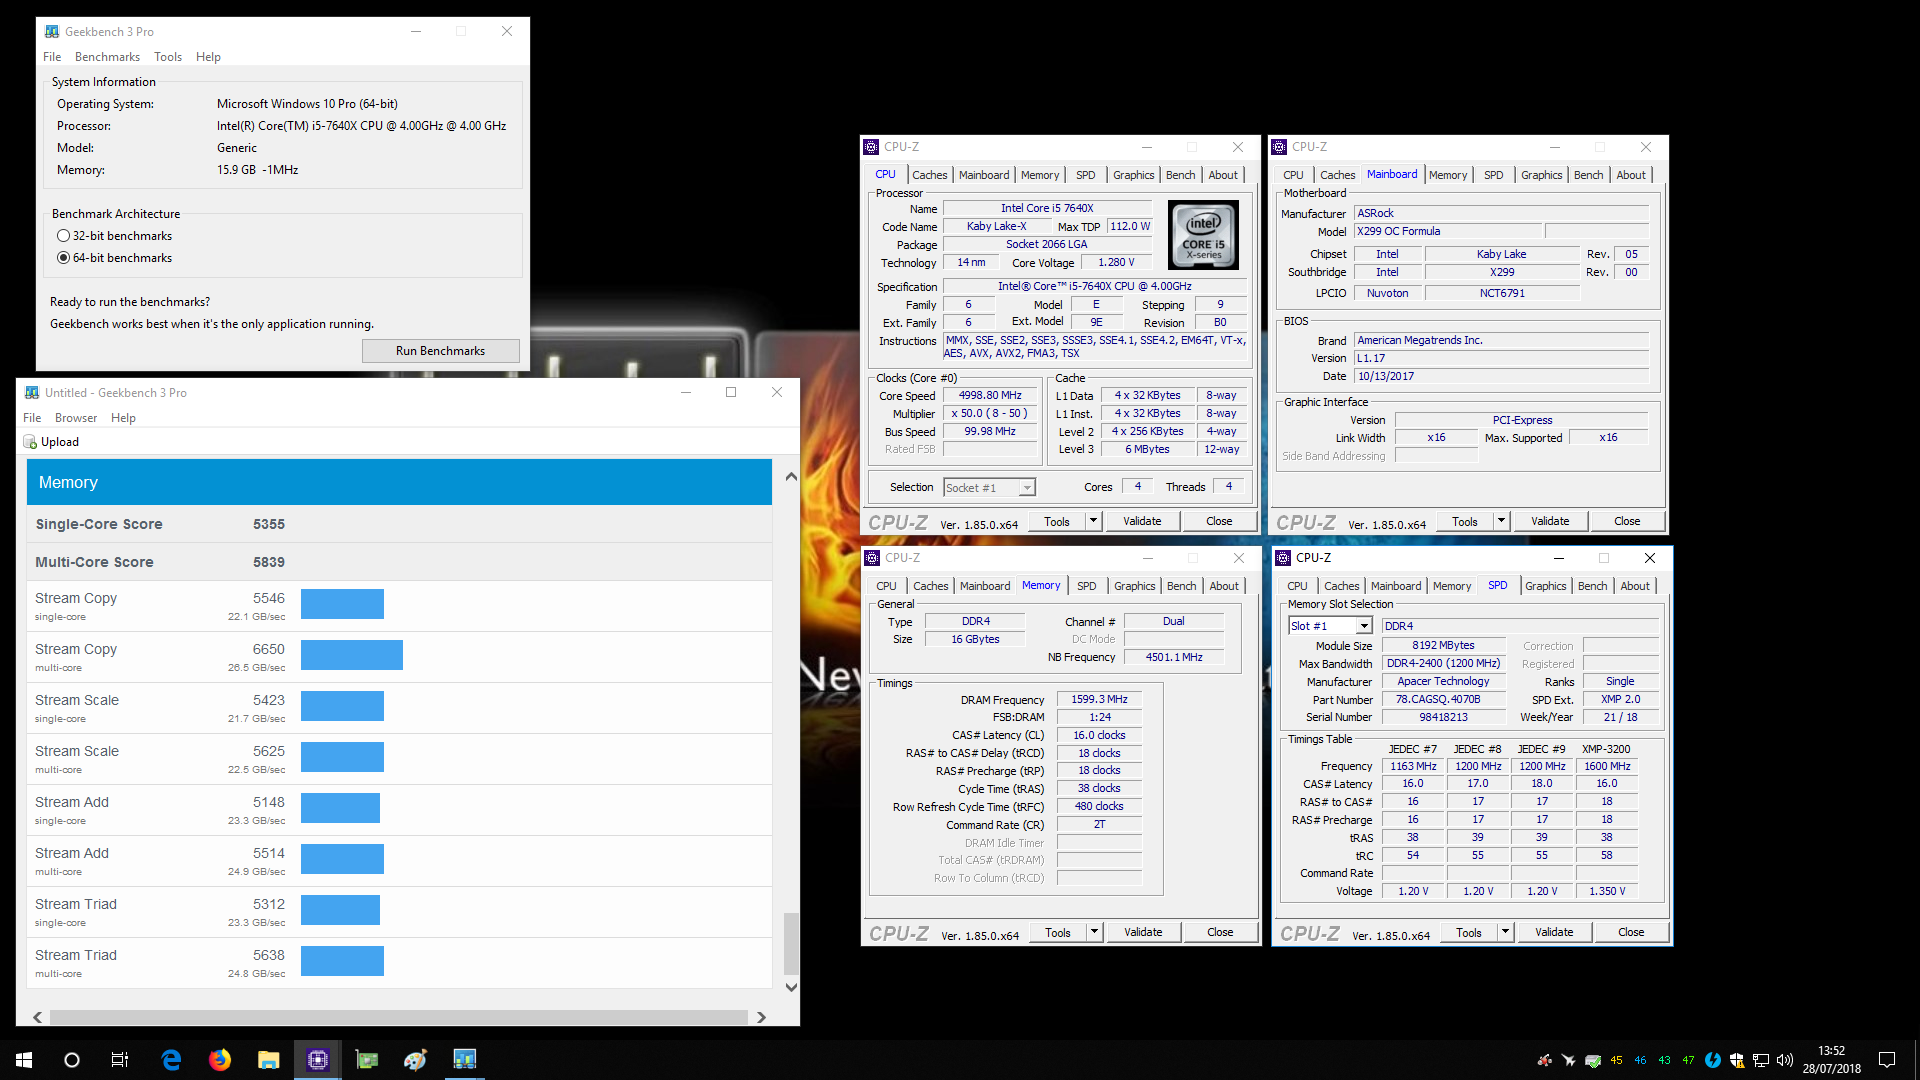Viewport: 1920px width, 1080px height.
Task: Click Close button in CPU-Z Mainboard window
Action: tap(1627, 521)
